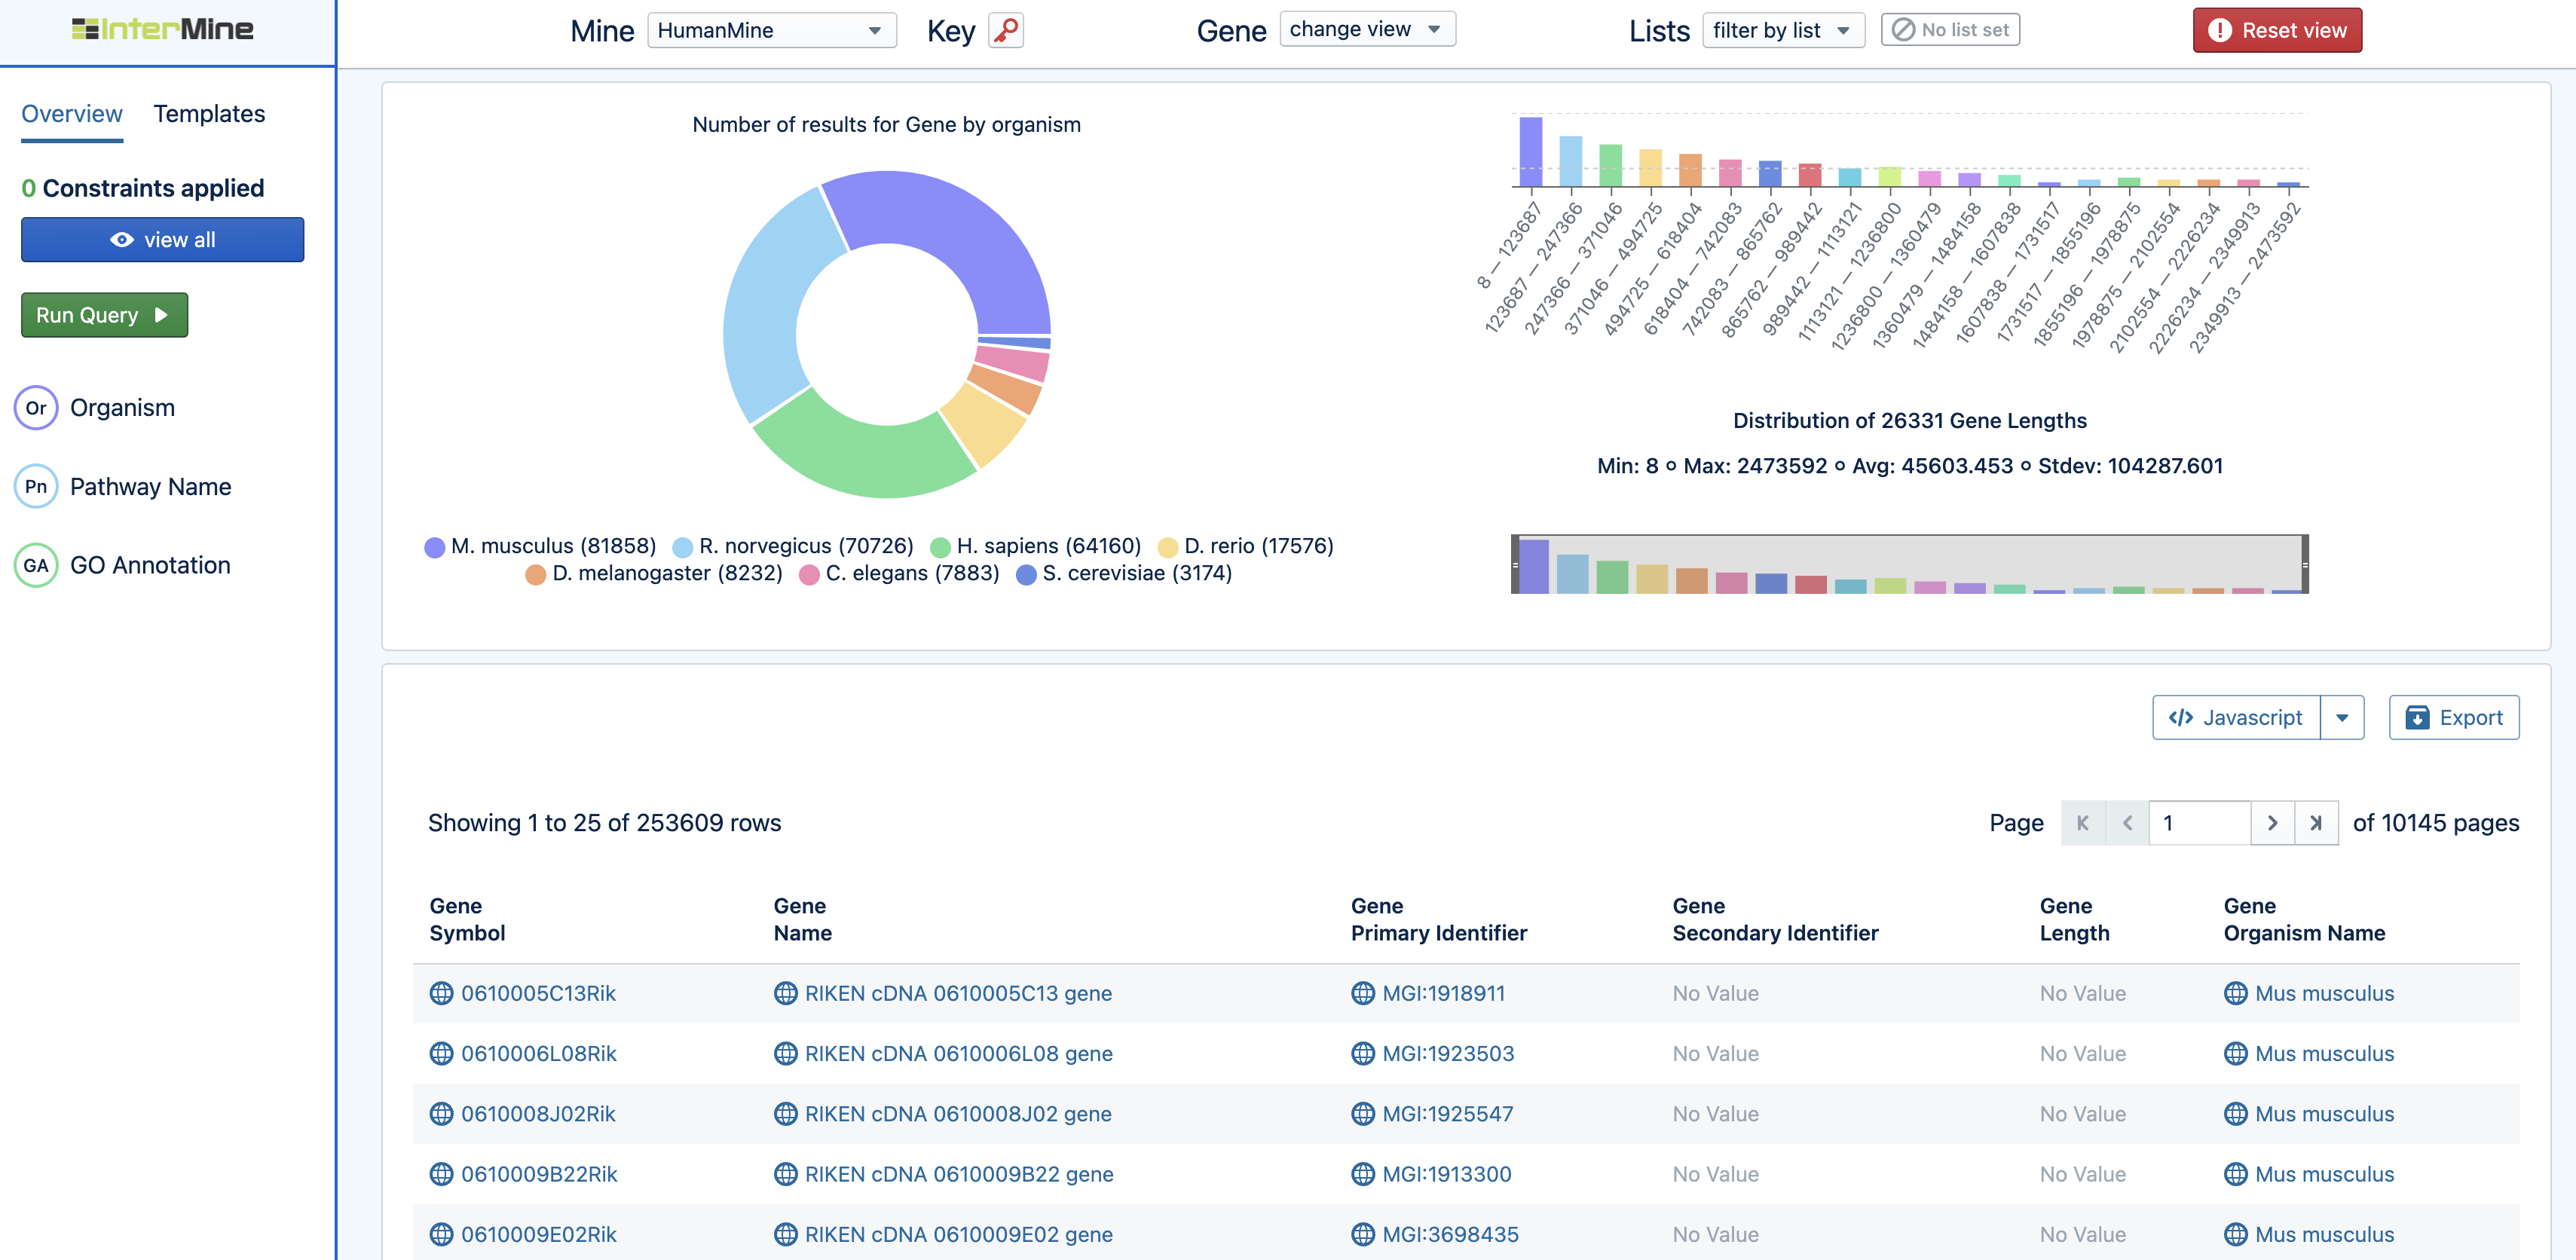Select the GO Annotation constraint icon
The image size is (2576, 1260).
pos(36,564)
